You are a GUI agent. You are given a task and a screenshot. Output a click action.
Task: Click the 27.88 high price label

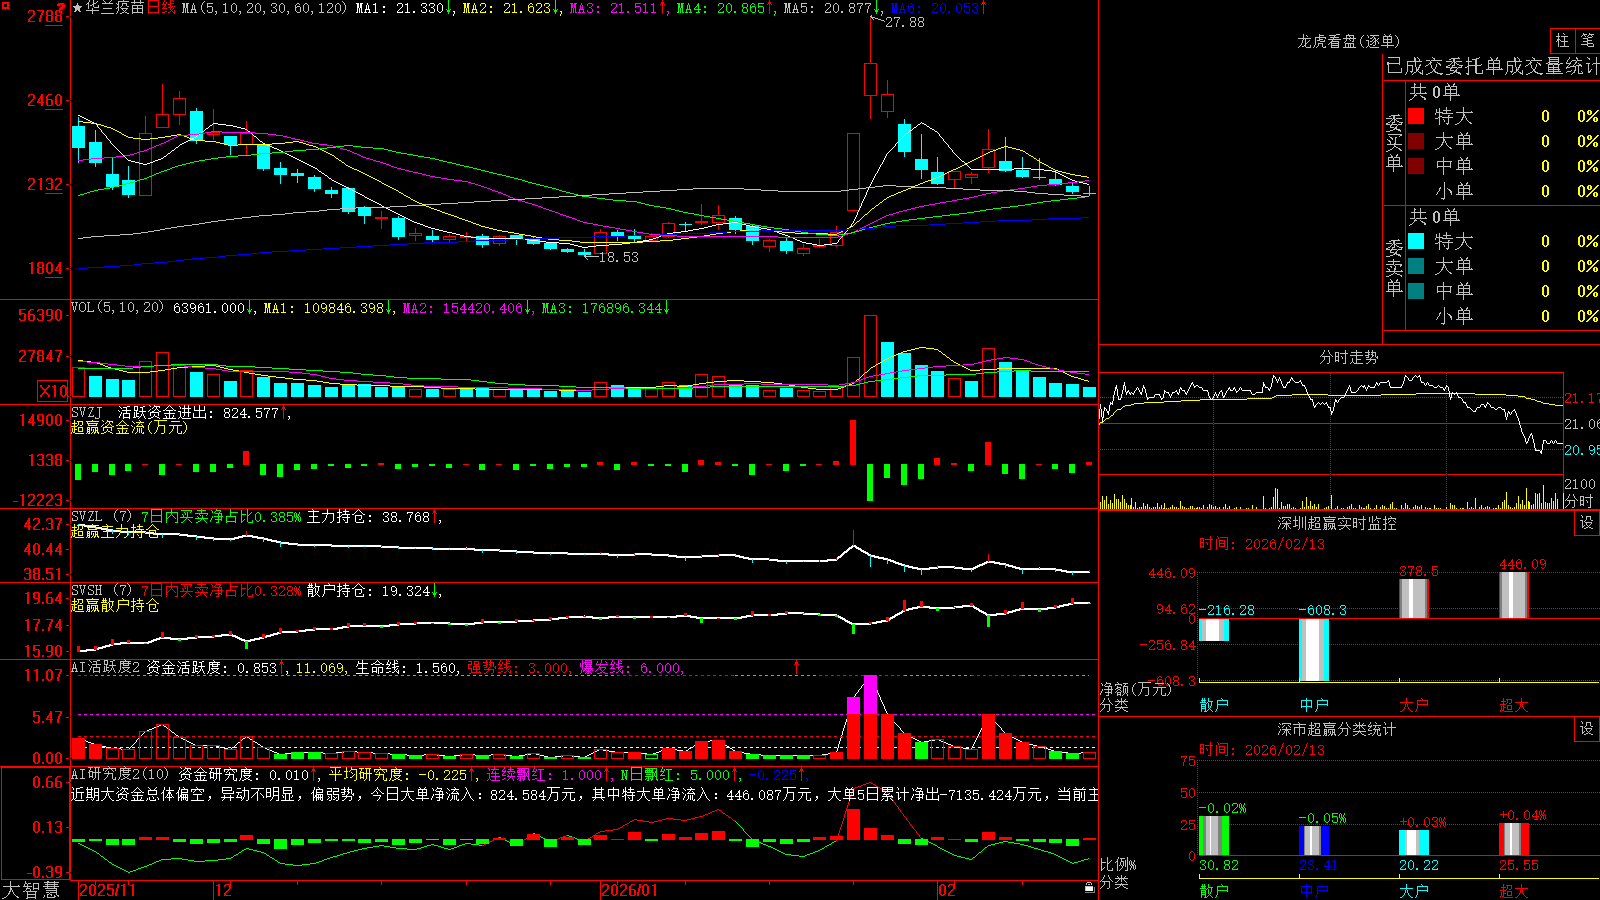click(905, 22)
